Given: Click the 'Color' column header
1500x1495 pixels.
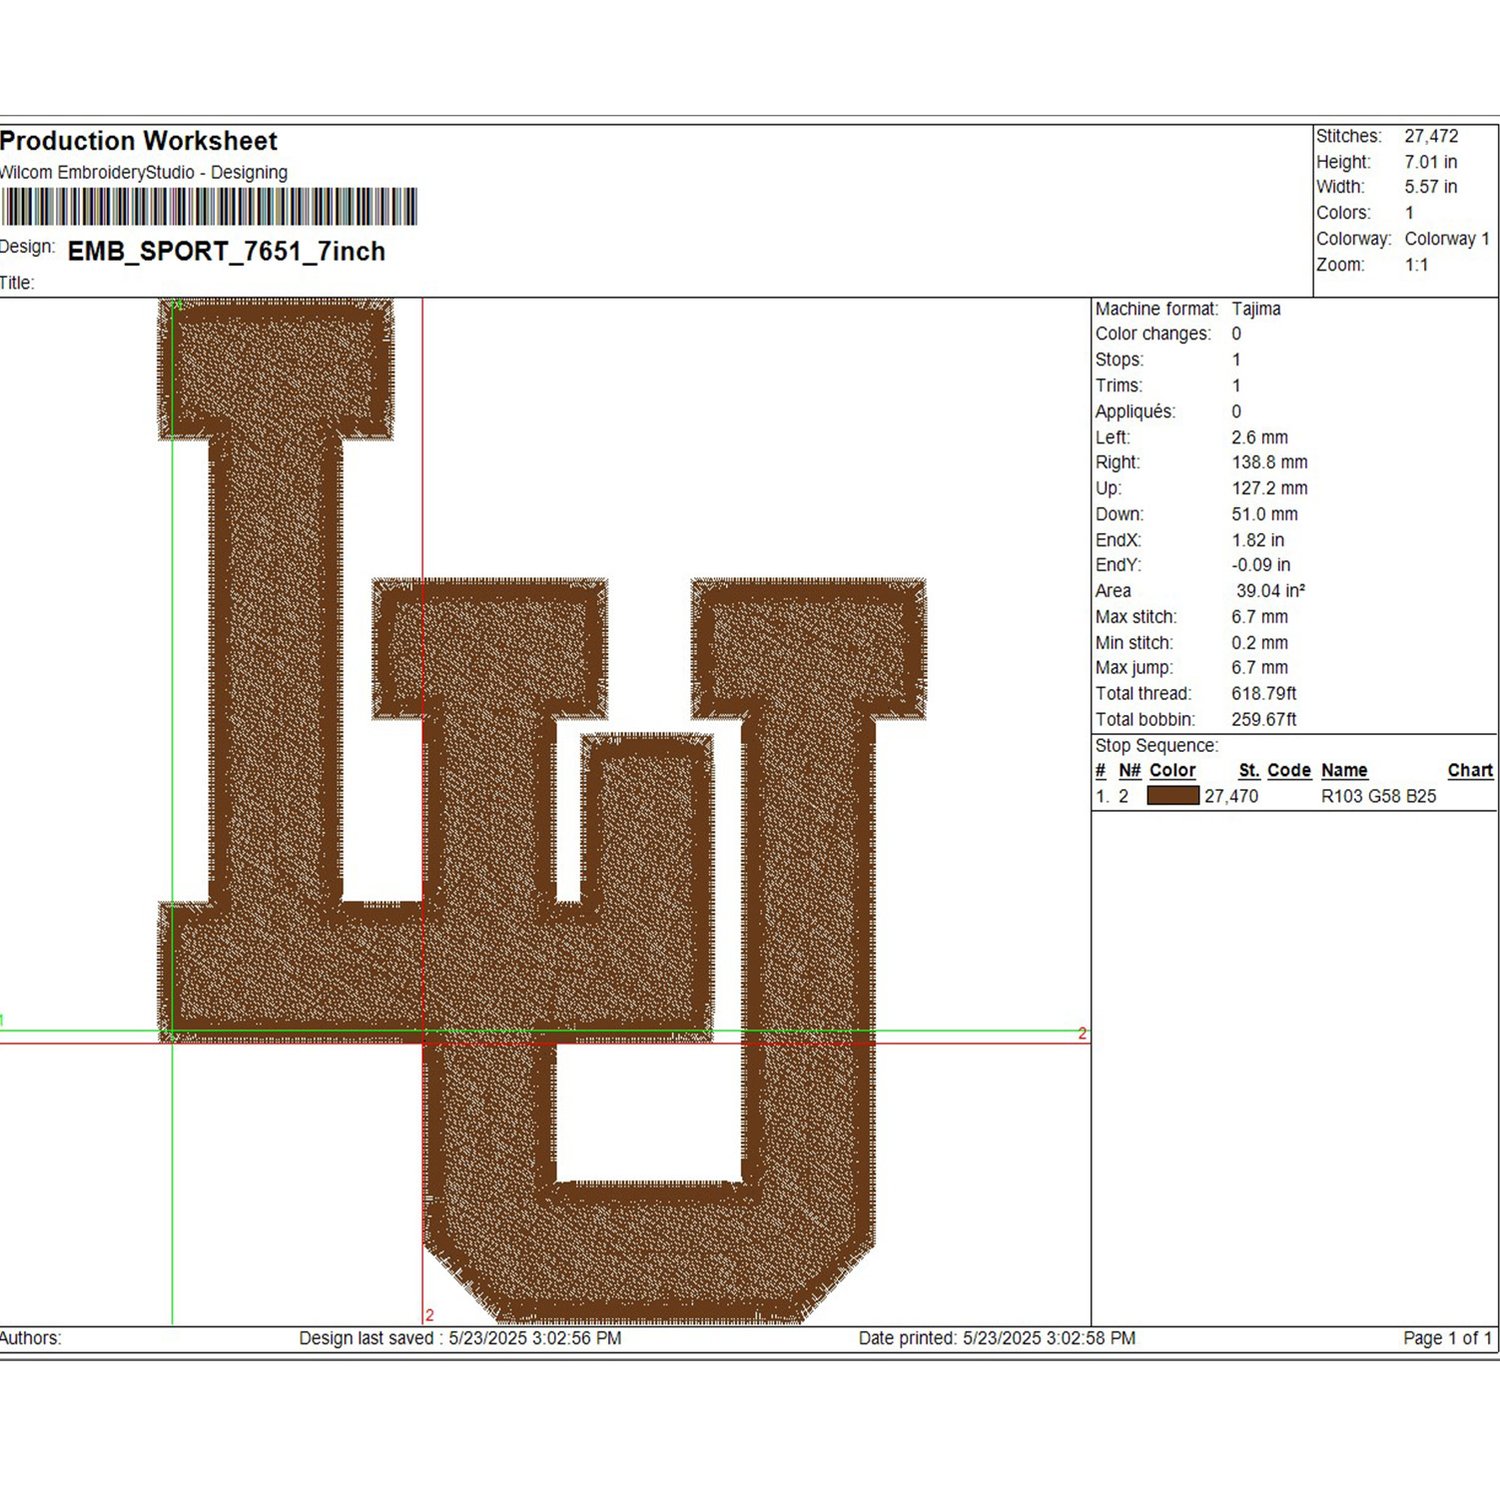Looking at the screenshot, I should pos(1173,771).
